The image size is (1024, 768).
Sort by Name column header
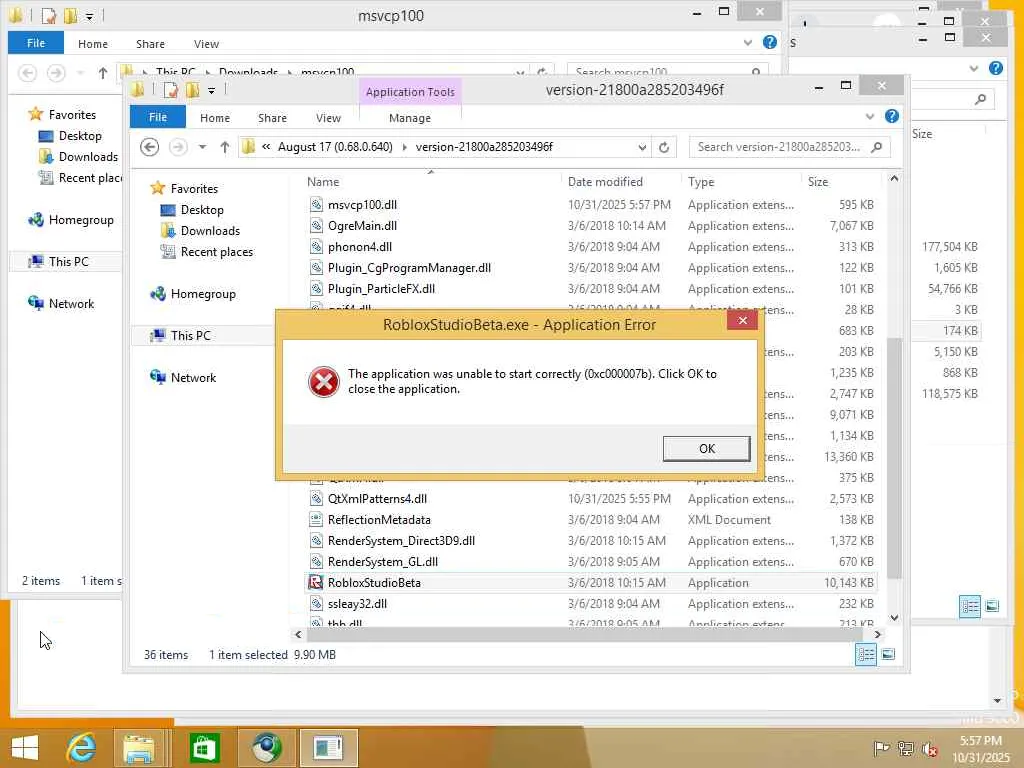pos(323,182)
